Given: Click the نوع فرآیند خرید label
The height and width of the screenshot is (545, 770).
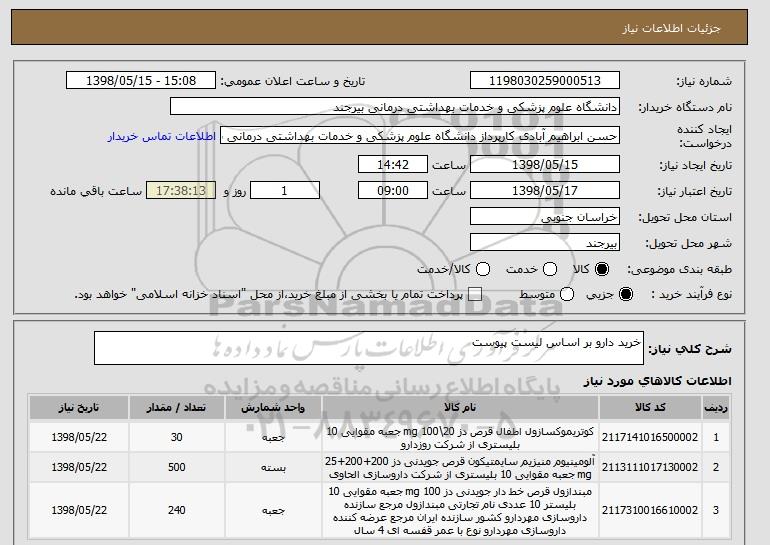Looking at the screenshot, I should 691,294.
